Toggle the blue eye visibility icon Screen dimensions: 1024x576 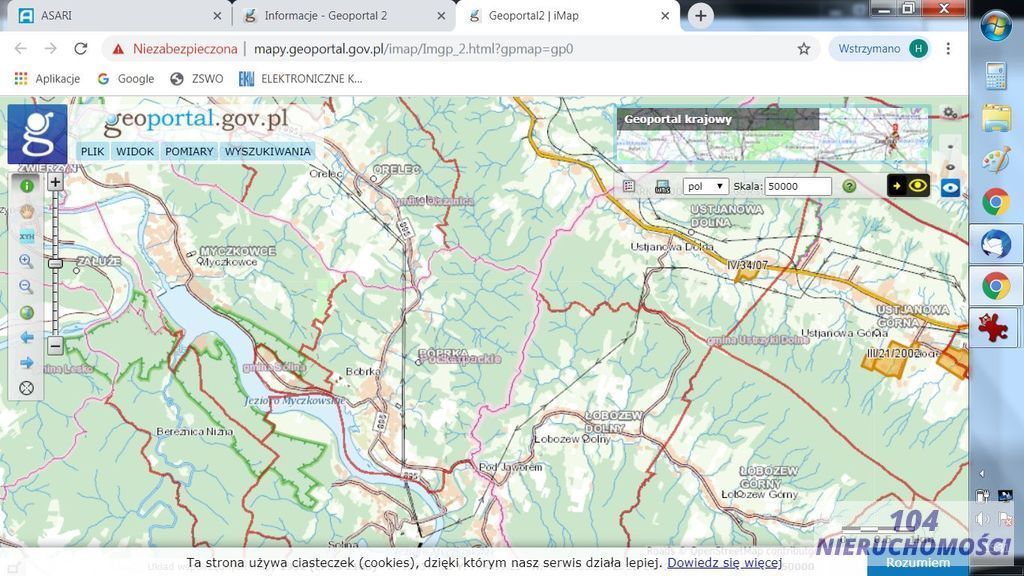coord(950,188)
